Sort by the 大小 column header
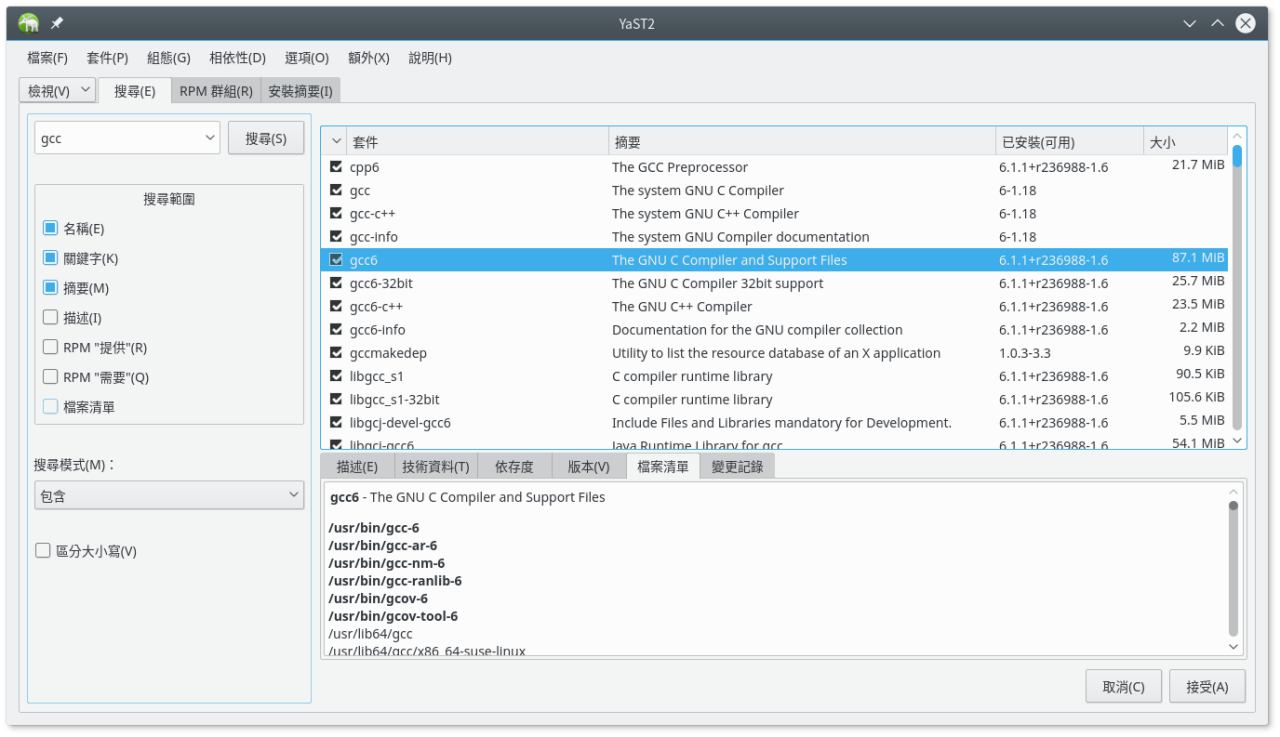This screenshot has width=1280, height=737. pyautogui.click(x=1184, y=143)
